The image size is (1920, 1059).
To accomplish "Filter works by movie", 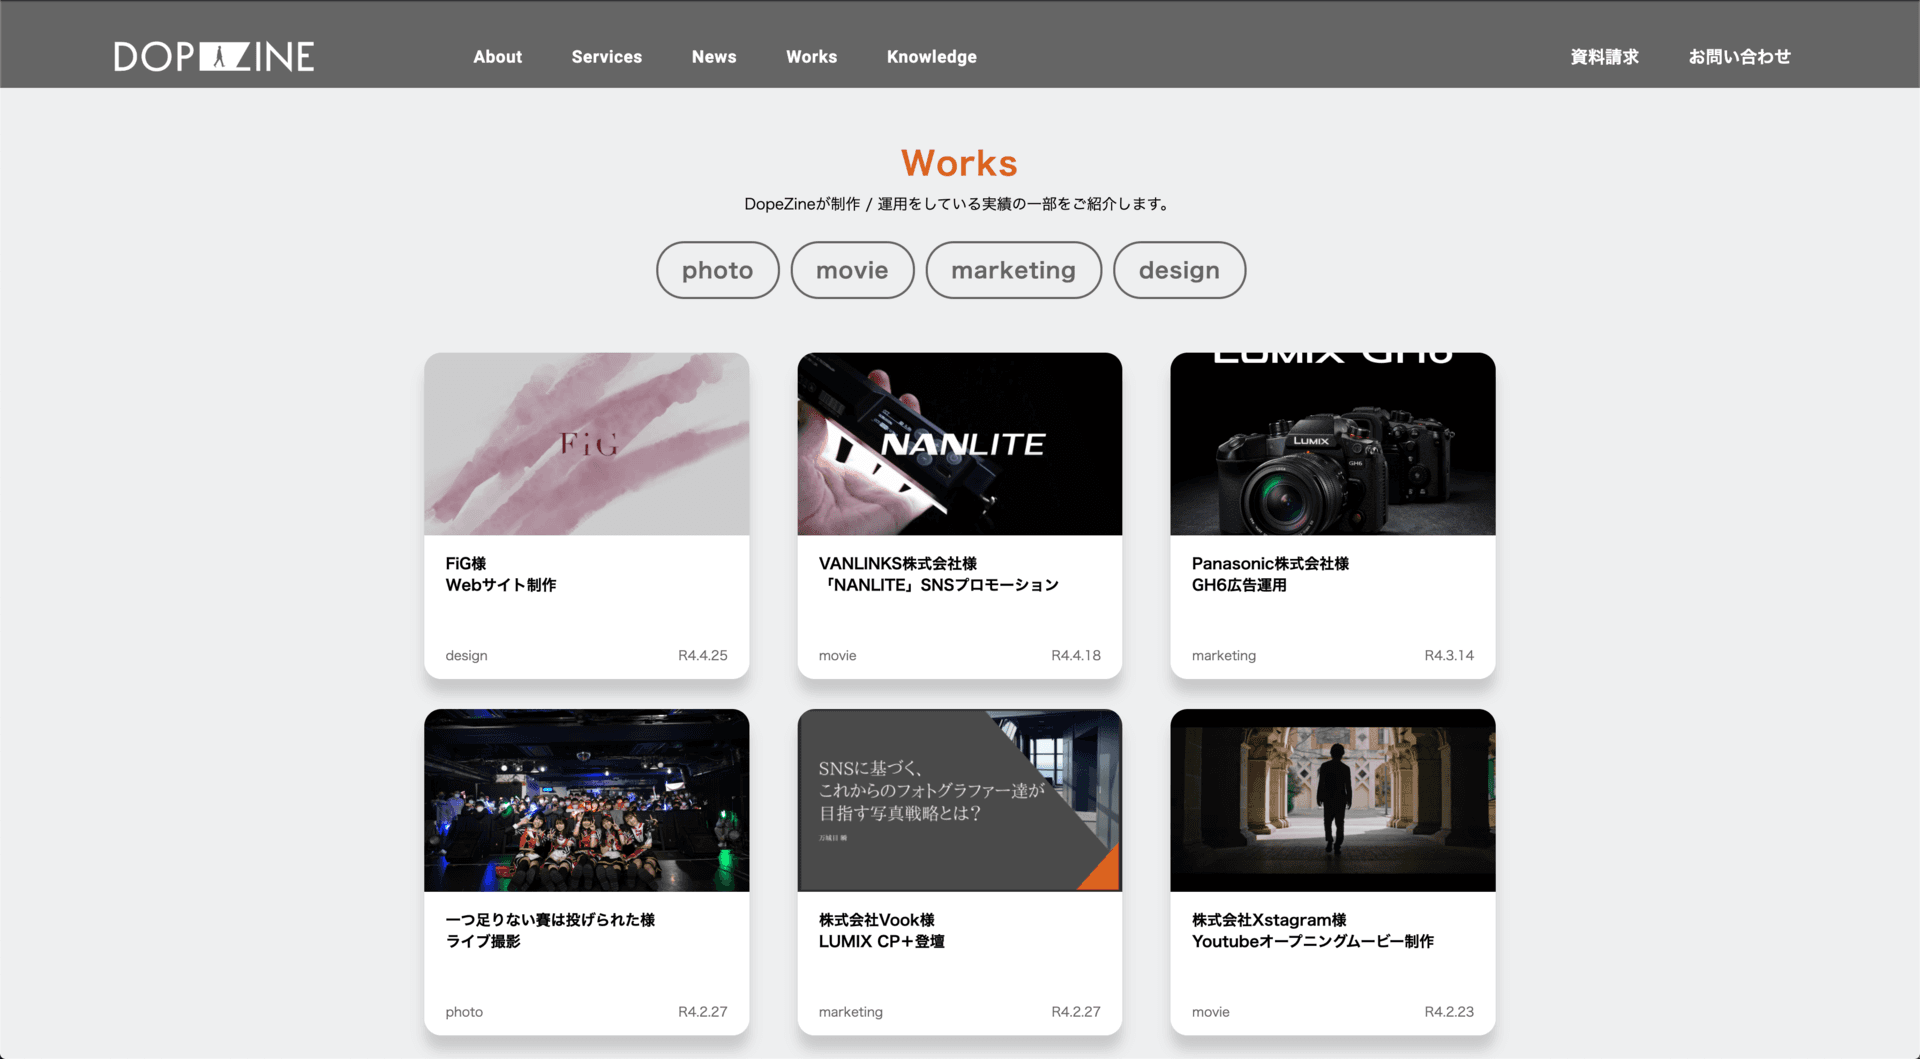I will pyautogui.click(x=852, y=270).
